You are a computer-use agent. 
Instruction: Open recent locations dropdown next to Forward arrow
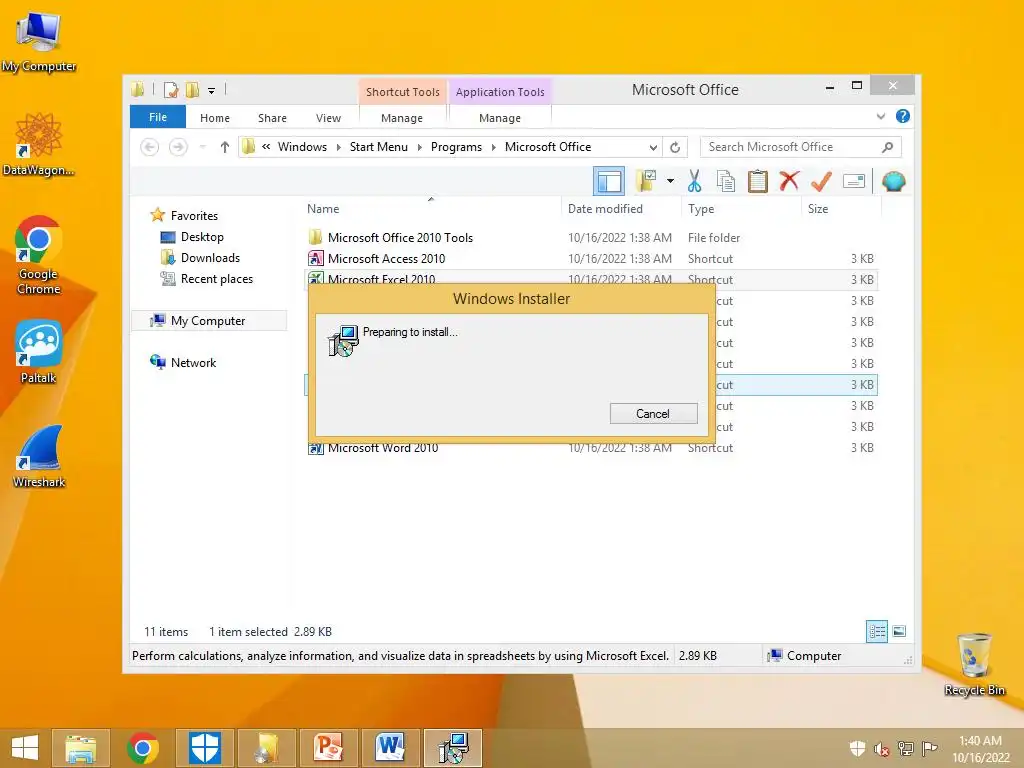click(x=202, y=147)
